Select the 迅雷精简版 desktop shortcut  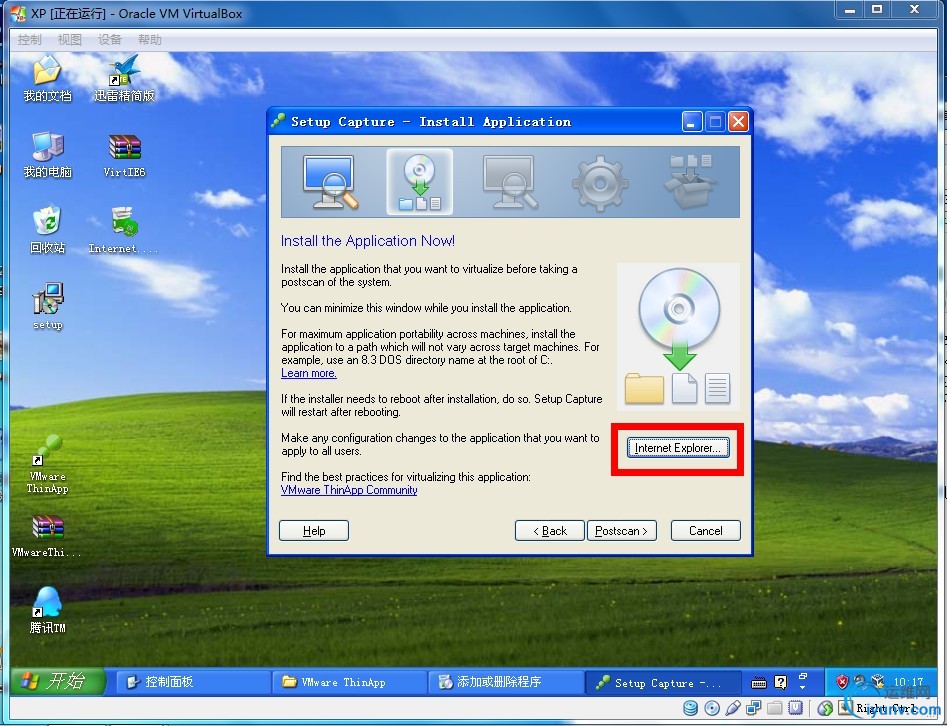tap(124, 79)
